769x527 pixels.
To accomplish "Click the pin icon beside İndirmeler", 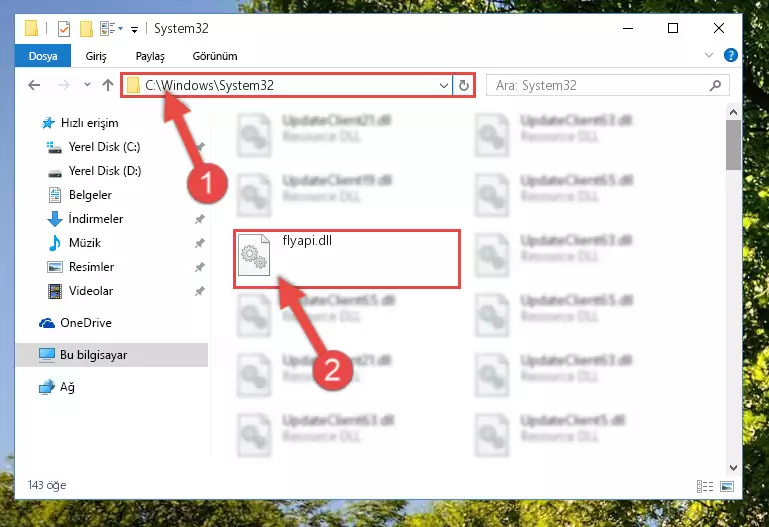I will [x=200, y=219].
